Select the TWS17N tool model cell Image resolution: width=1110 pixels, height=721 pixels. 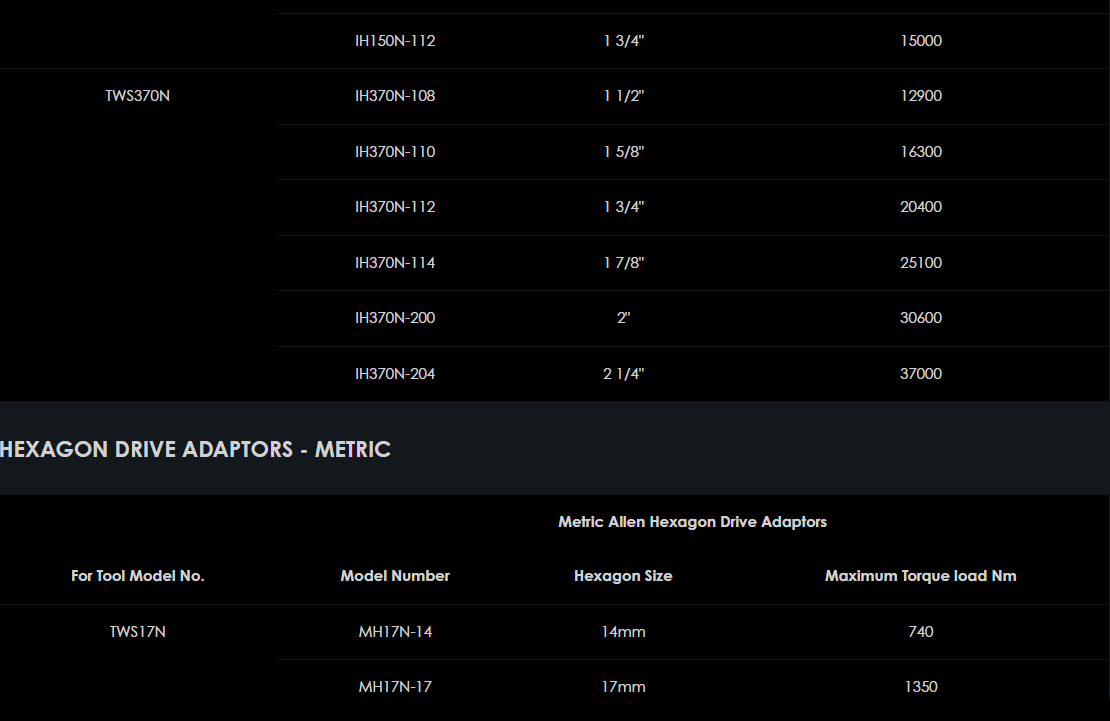[138, 632]
